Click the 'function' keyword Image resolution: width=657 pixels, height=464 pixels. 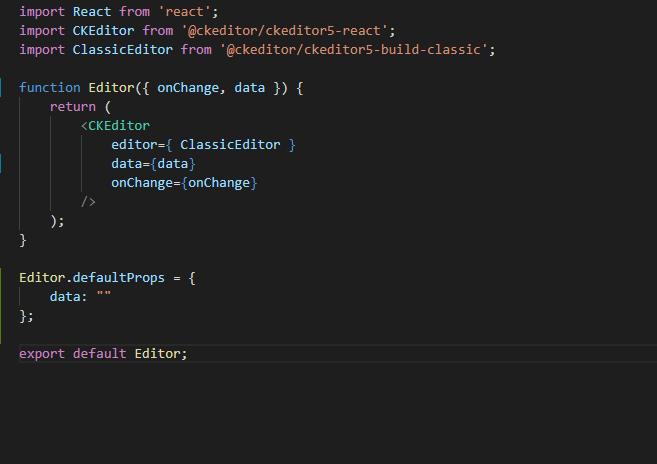(50, 88)
